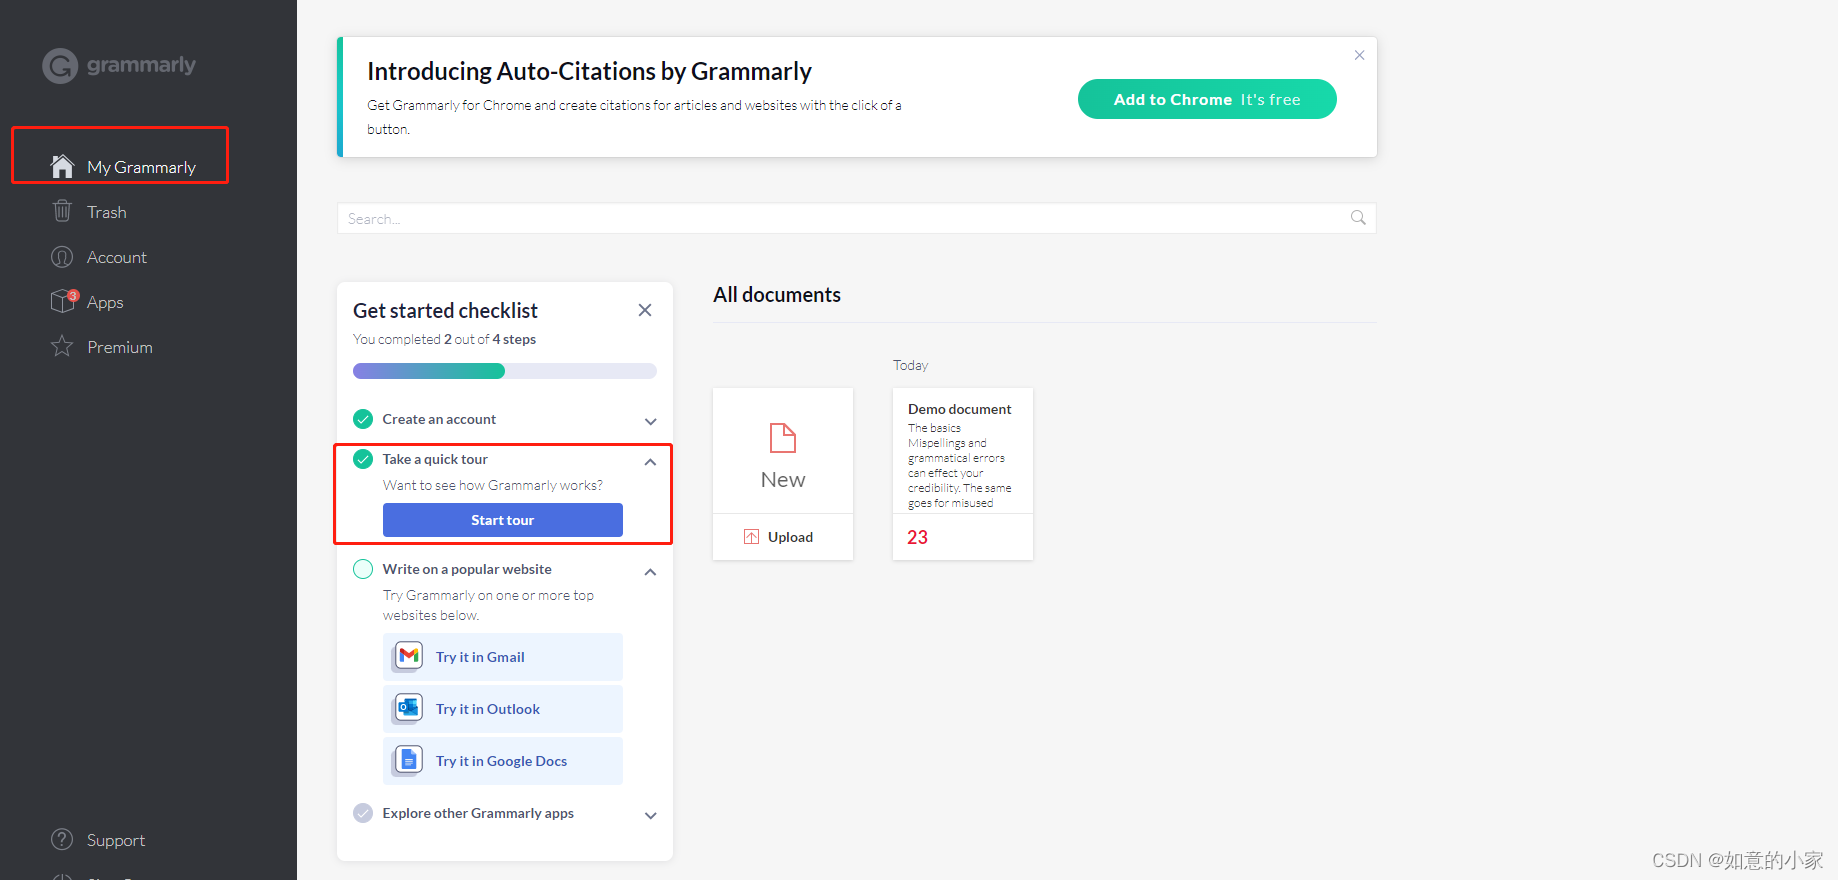The height and width of the screenshot is (880, 1838).
Task: Click the search magnifier icon
Action: pos(1358,218)
